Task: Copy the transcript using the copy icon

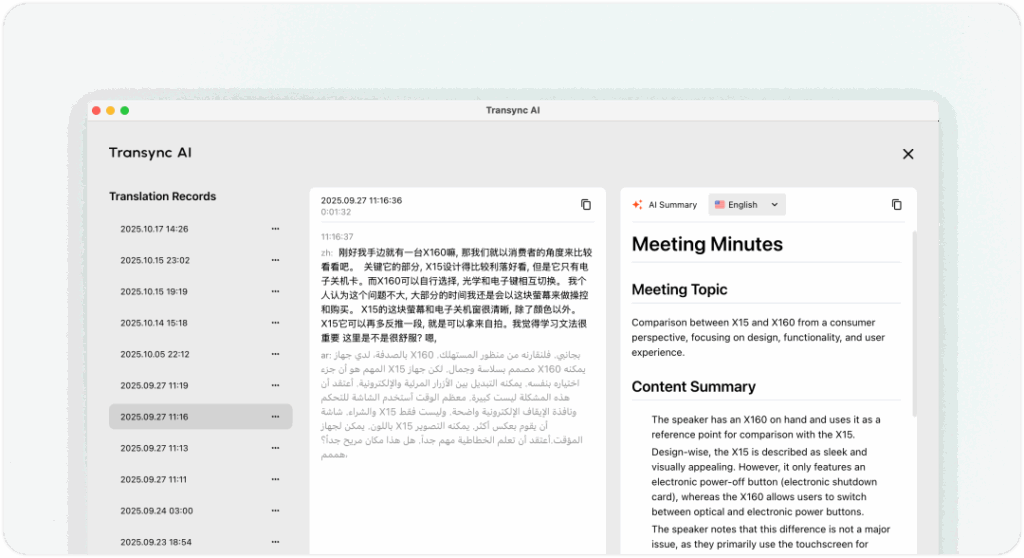Action: click(x=586, y=205)
